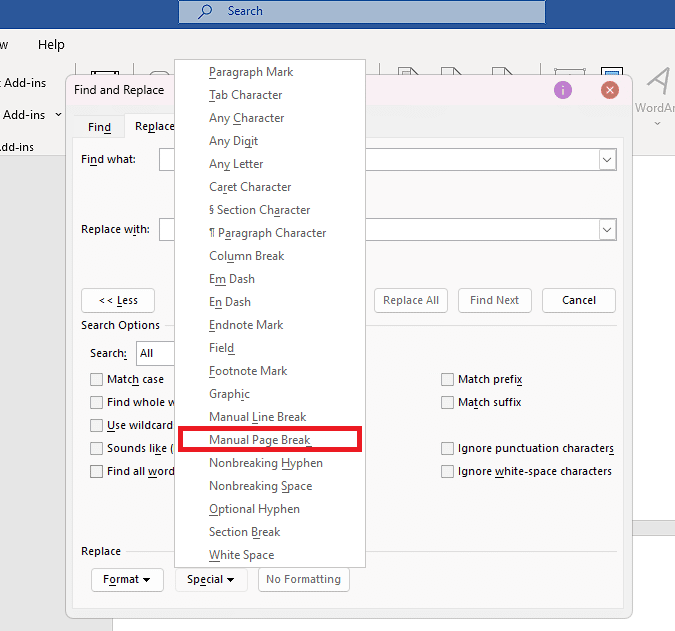
Task: Collapse the Special dropdown button
Action: 210,579
